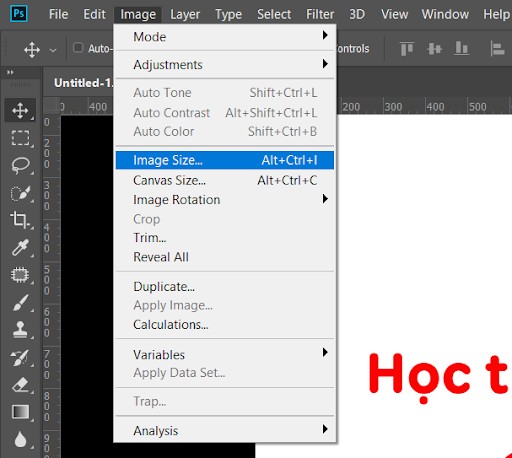Click the horizontal ruler at mark 300
Screen dimensions: 512x458
393,107
